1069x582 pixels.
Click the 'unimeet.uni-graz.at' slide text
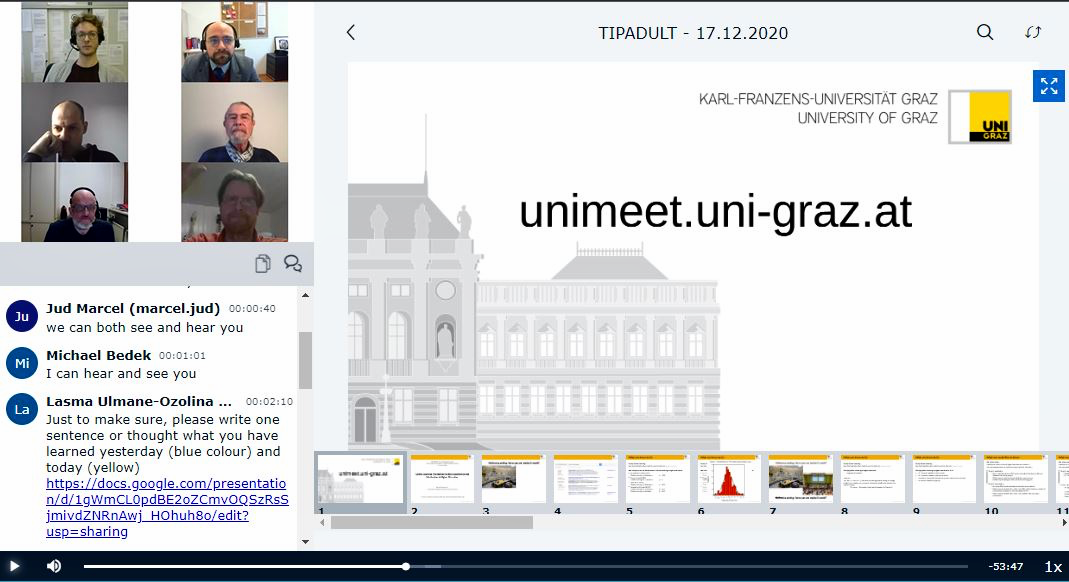[x=716, y=212]
